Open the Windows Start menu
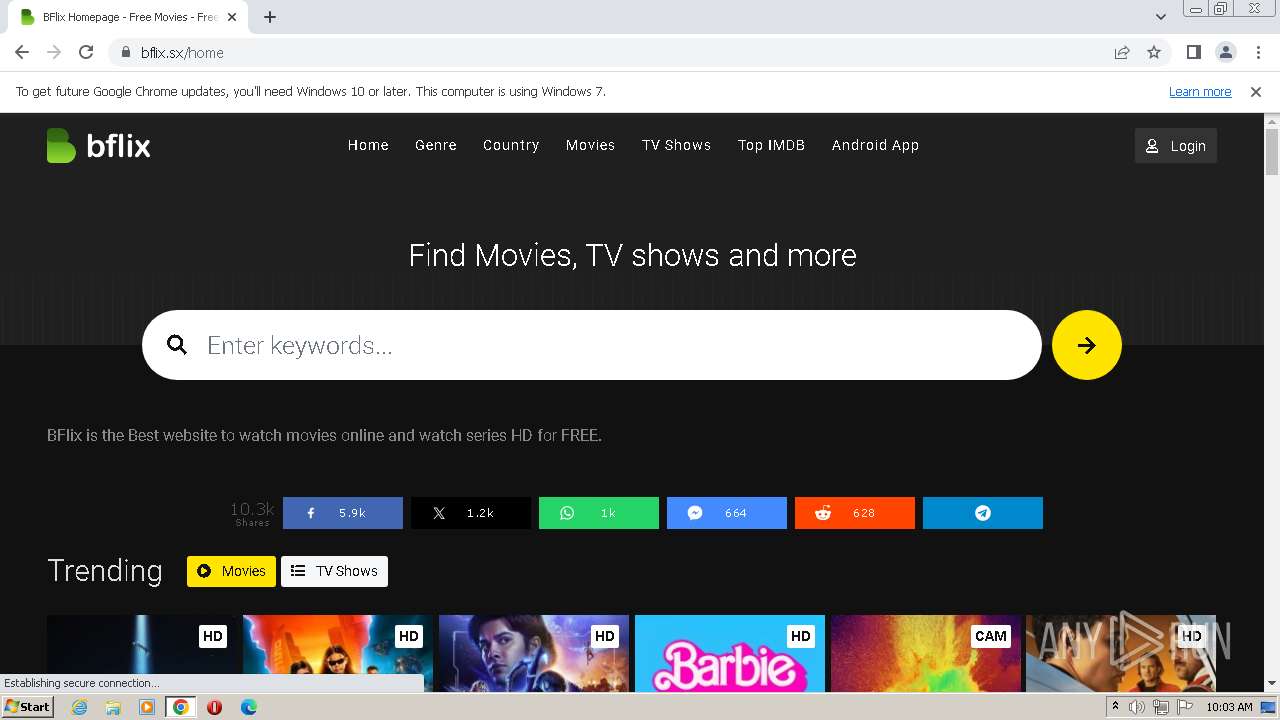Image resolution: width=1280 pixels, height=720 pixels. pyautogui.click(x=28, y=707)
